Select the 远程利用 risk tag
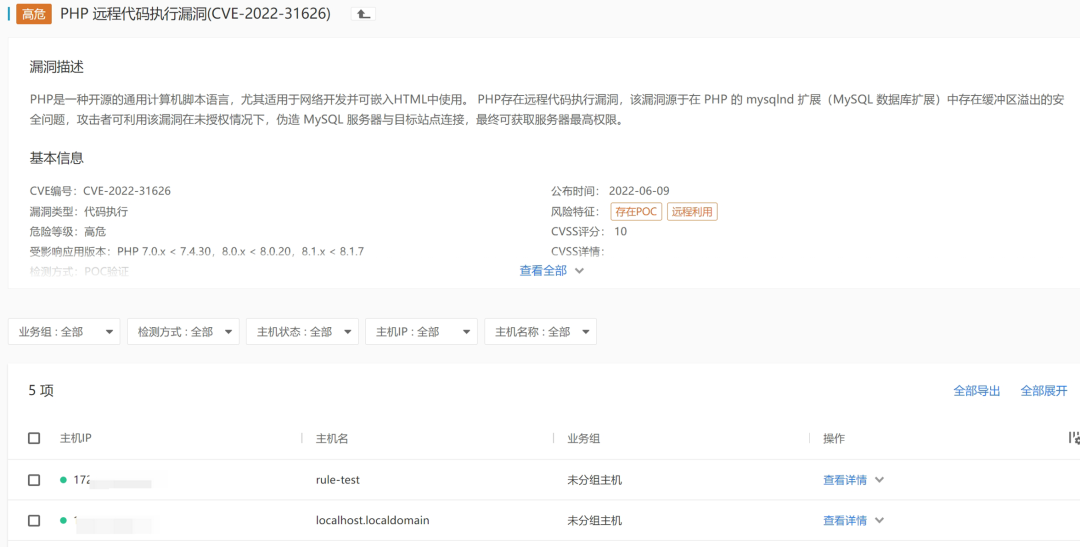 pyautogui.click(x=692, y=211)
